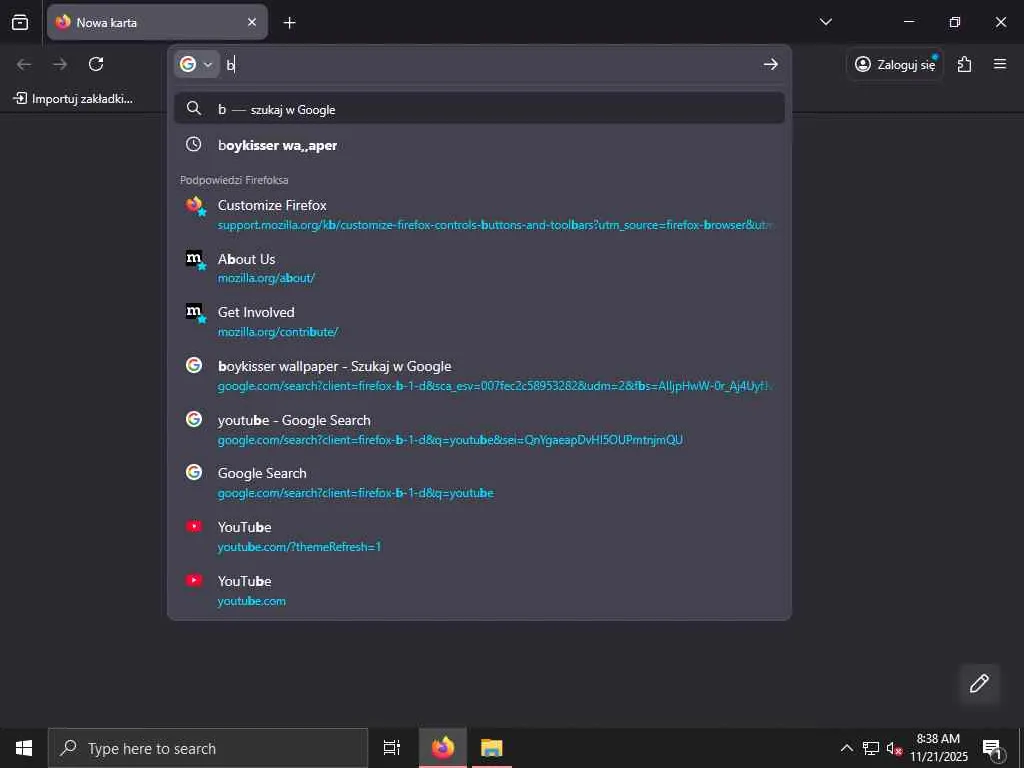Select the Nowa karta tab

click(x=157, y=22)
